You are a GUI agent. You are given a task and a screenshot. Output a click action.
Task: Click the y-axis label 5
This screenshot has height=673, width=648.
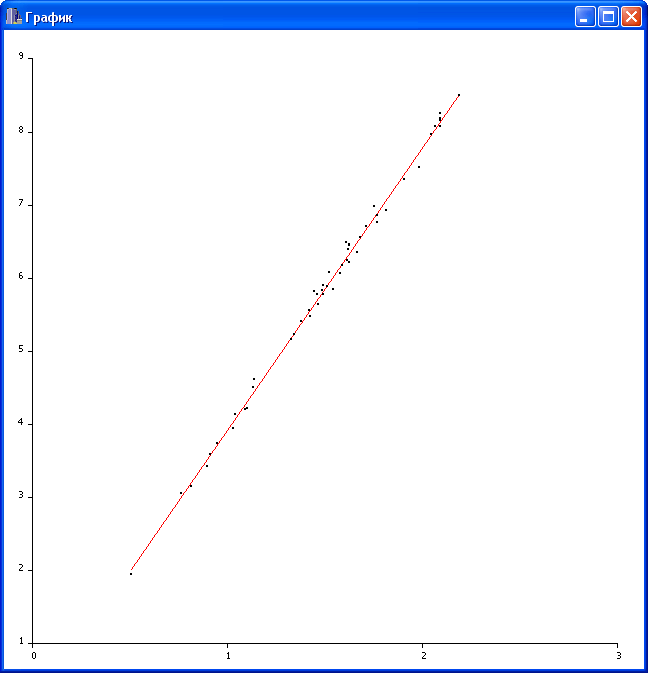[20, 351]
